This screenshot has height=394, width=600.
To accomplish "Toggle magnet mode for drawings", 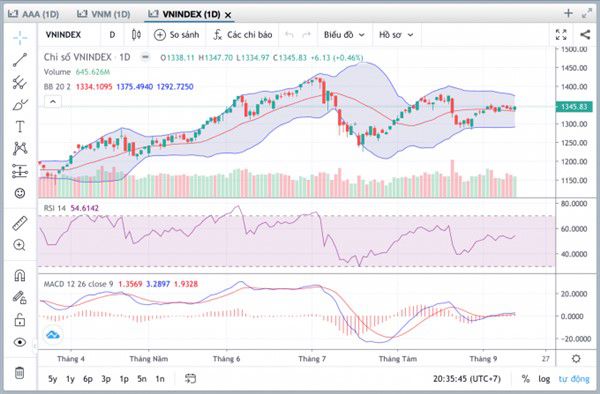I will coord(20,275).
